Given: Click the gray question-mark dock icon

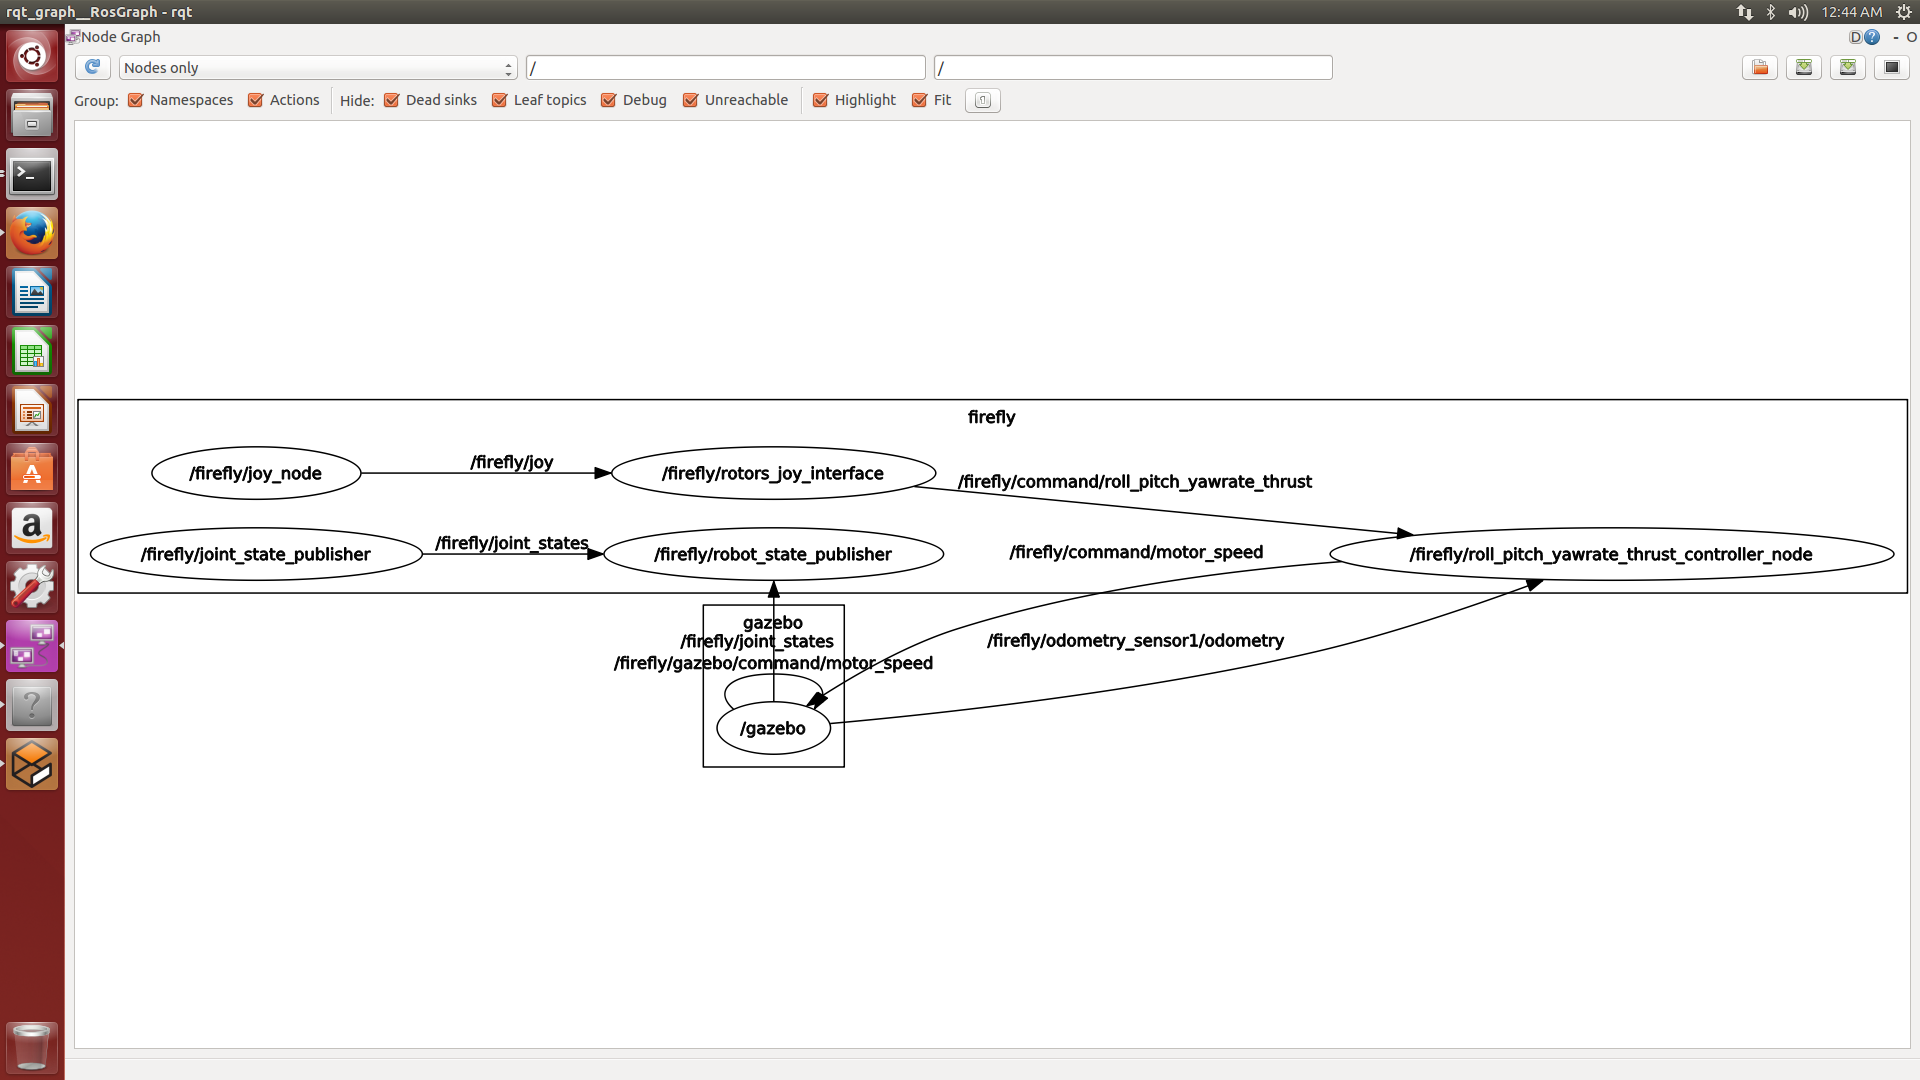Looking at the screenshot, I should click(x=32, y=705).
